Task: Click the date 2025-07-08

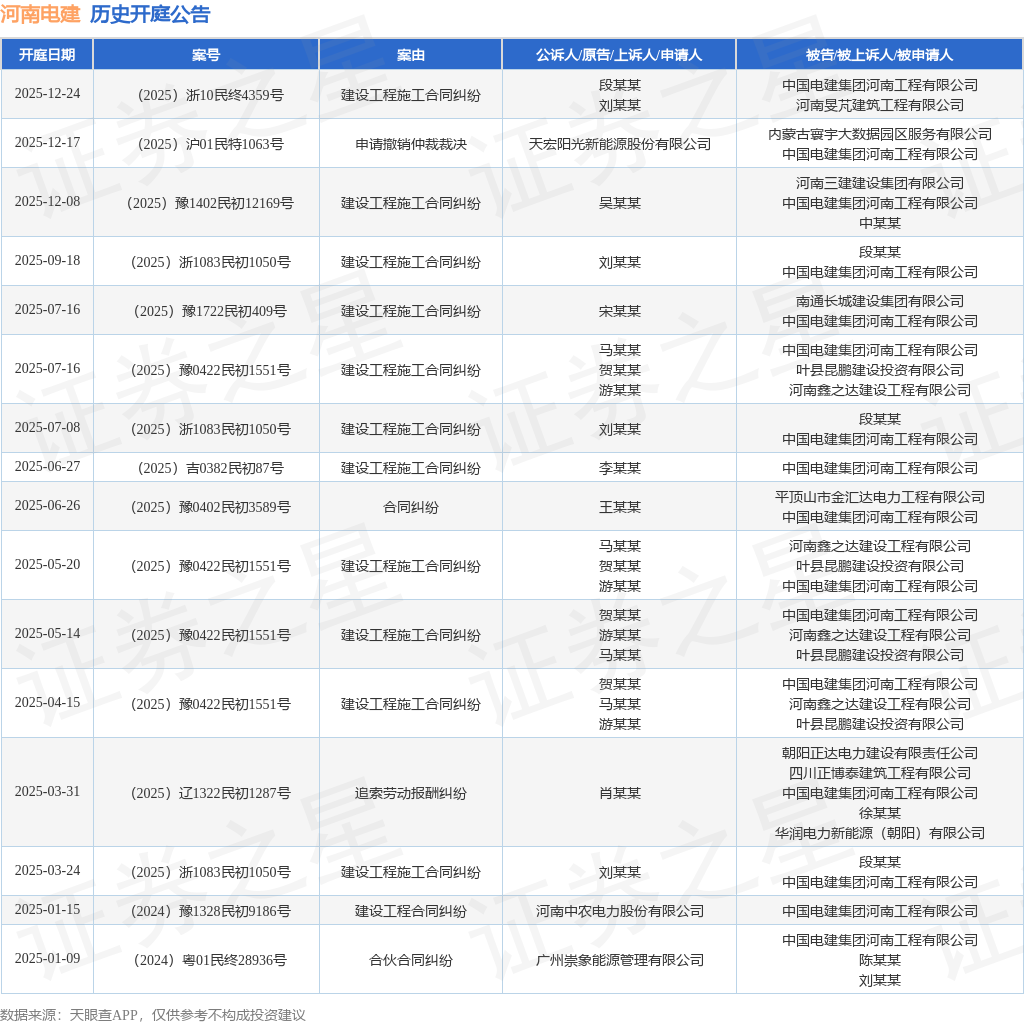Action: pos(47,427)
